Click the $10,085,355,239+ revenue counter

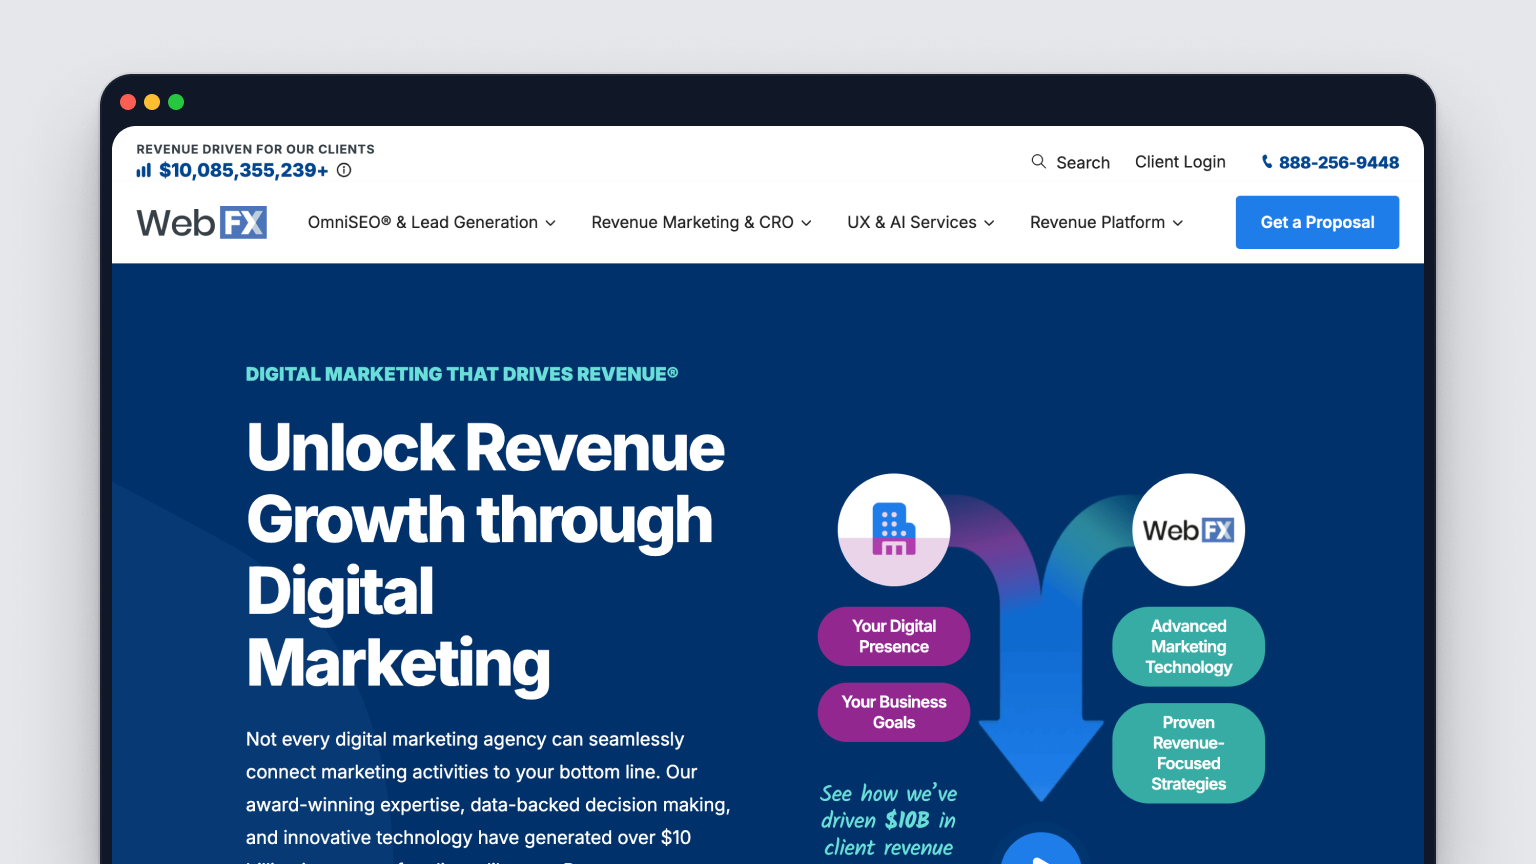[x=243, y=170]
